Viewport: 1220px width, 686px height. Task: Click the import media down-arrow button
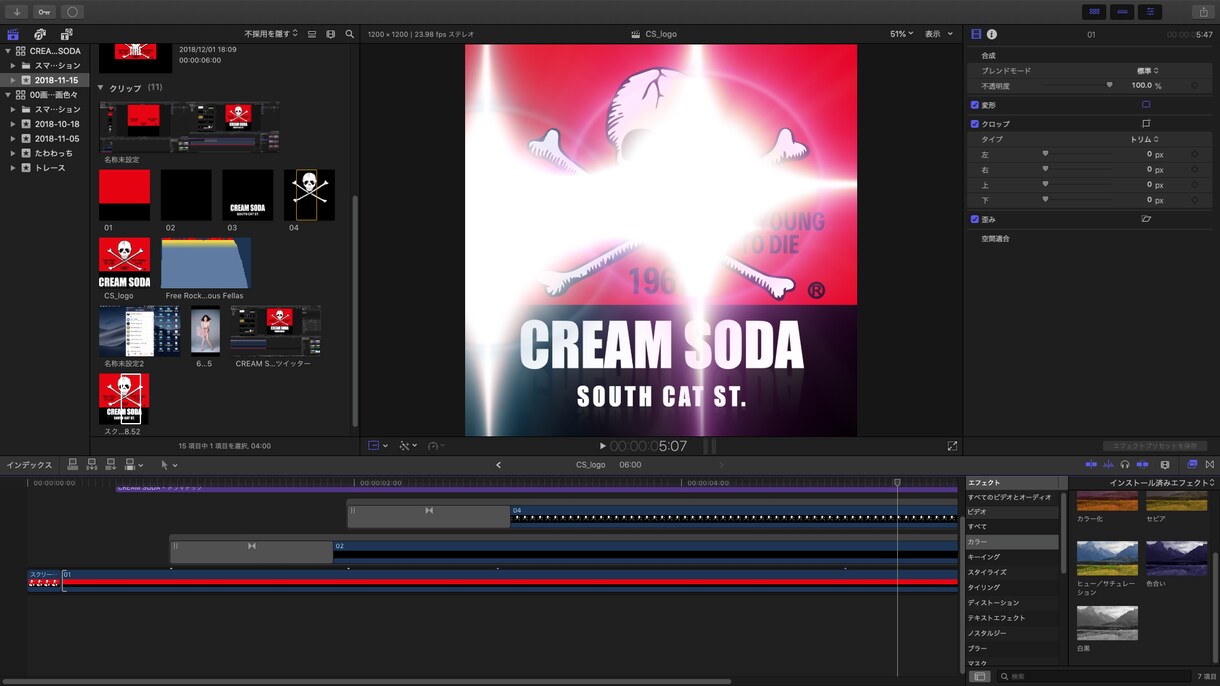click(17, 12)
